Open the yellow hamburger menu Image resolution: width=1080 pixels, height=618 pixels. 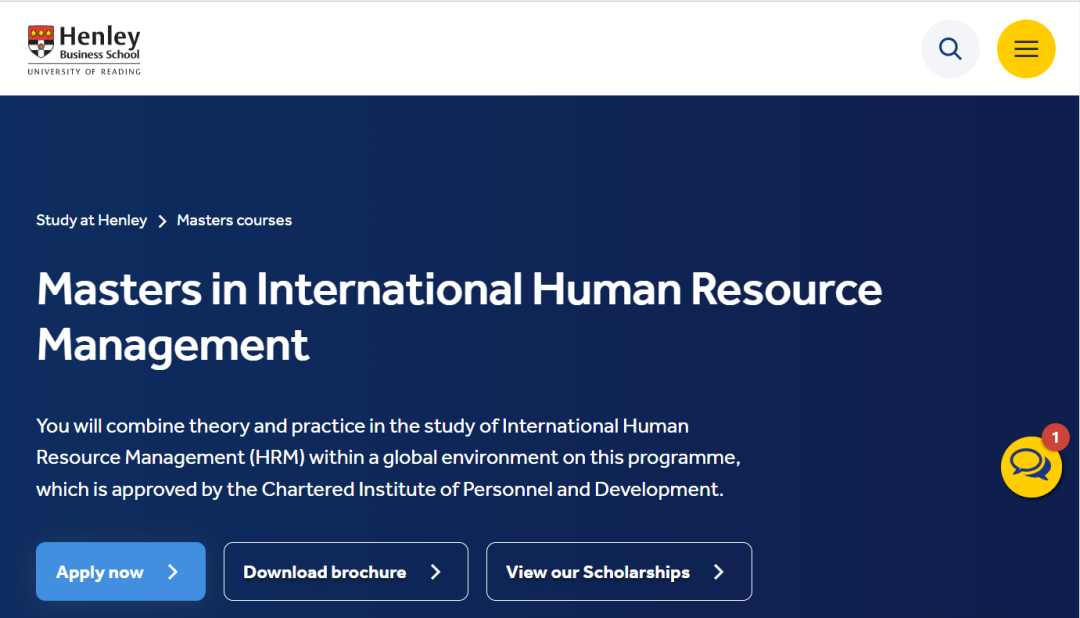(1026, 49)
